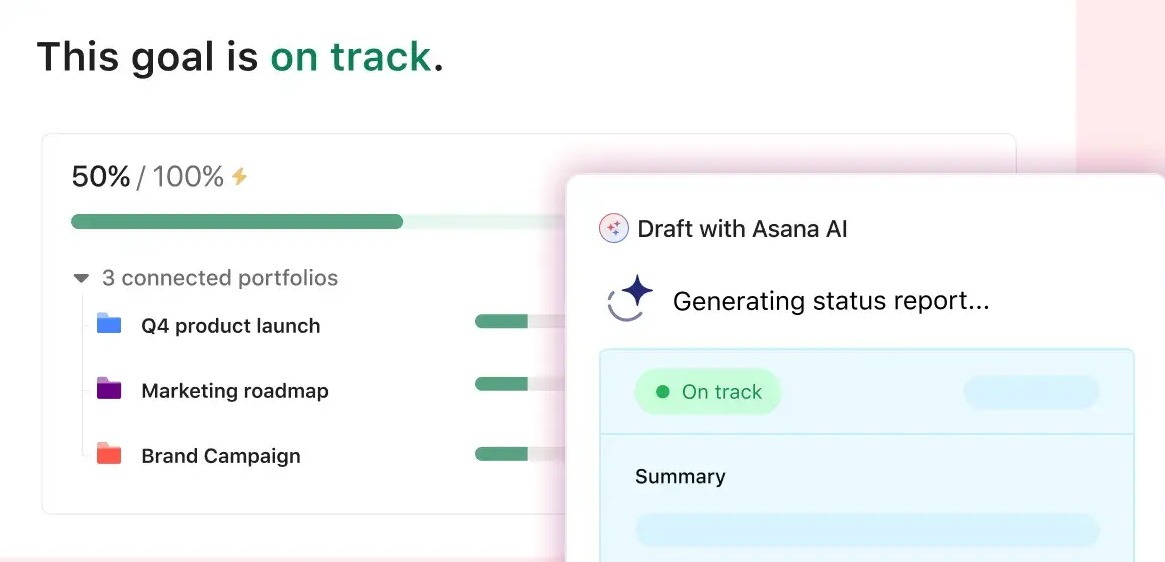The width and height of the screenshot is (1165, 562).
Task: Click the Draft with Asana AI label
Action: pyautogui.click(x=742, y=229)
